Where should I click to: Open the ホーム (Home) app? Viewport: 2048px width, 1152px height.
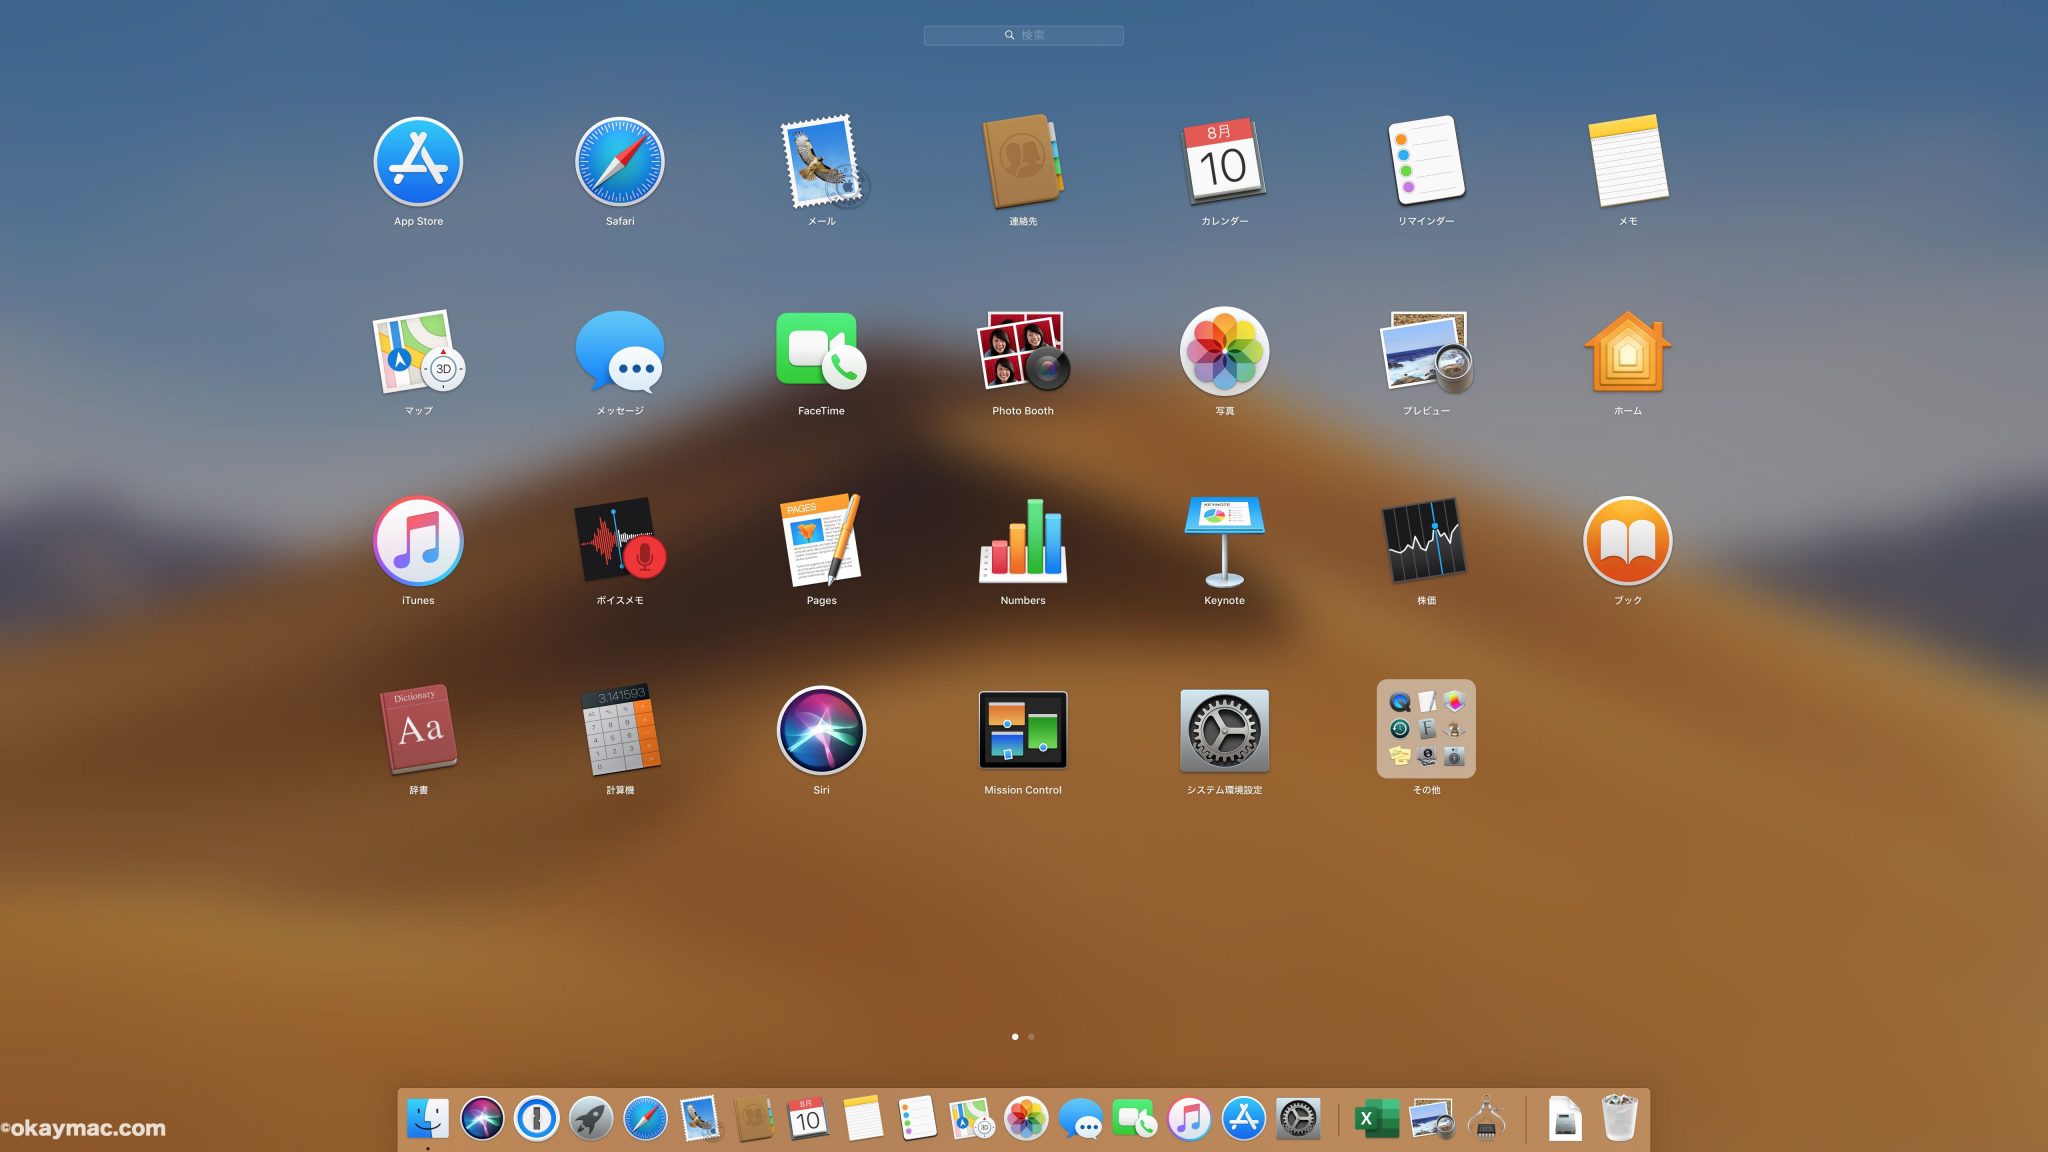1628,352
